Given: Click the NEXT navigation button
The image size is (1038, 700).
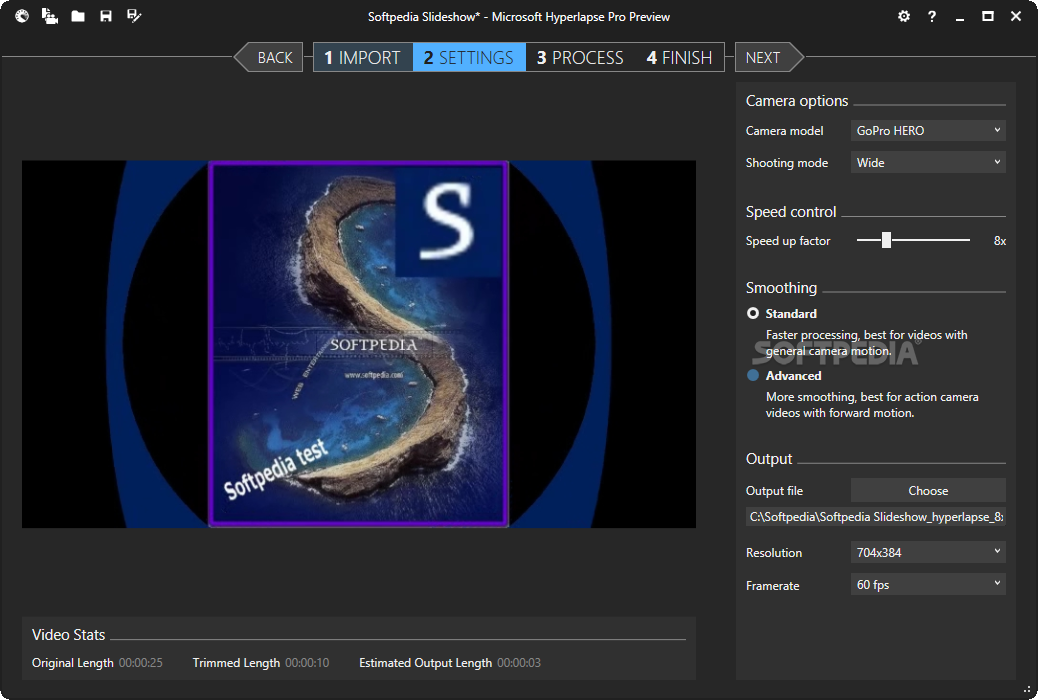Looking at the screenshot, I should coord(769,58).
